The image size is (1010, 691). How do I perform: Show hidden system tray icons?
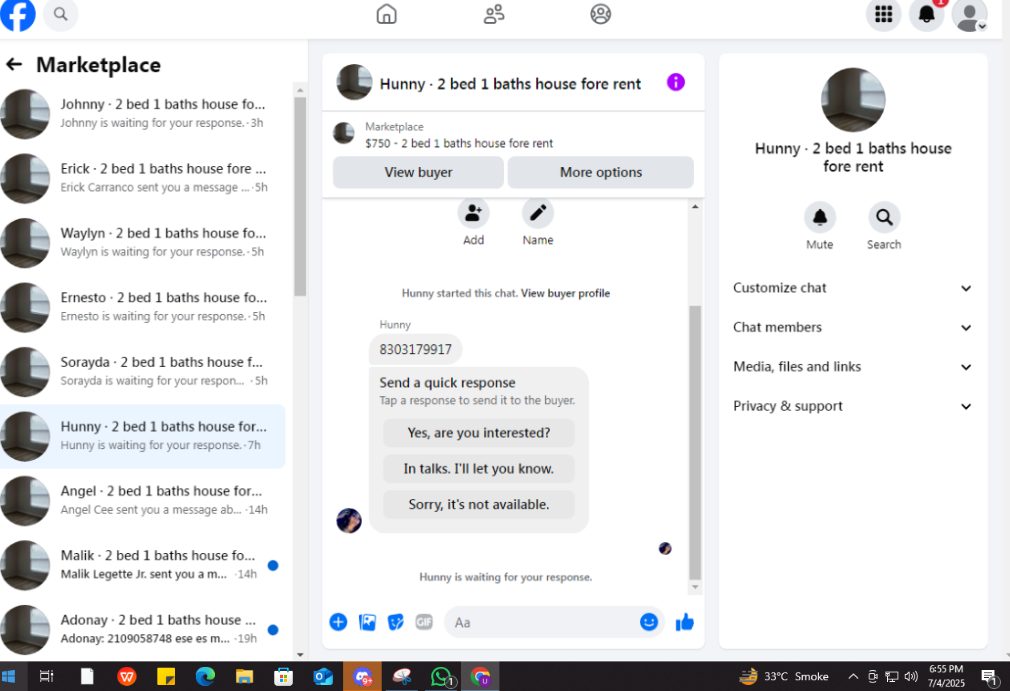(x=853, y=676)
